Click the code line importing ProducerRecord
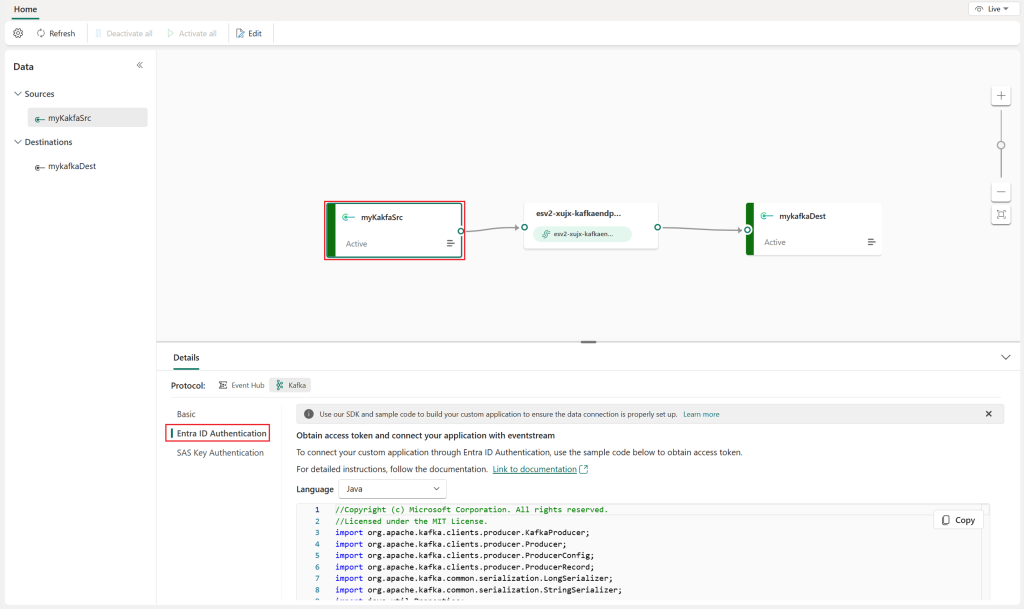This screenshot has width=1024, height=609. point(465,567)
